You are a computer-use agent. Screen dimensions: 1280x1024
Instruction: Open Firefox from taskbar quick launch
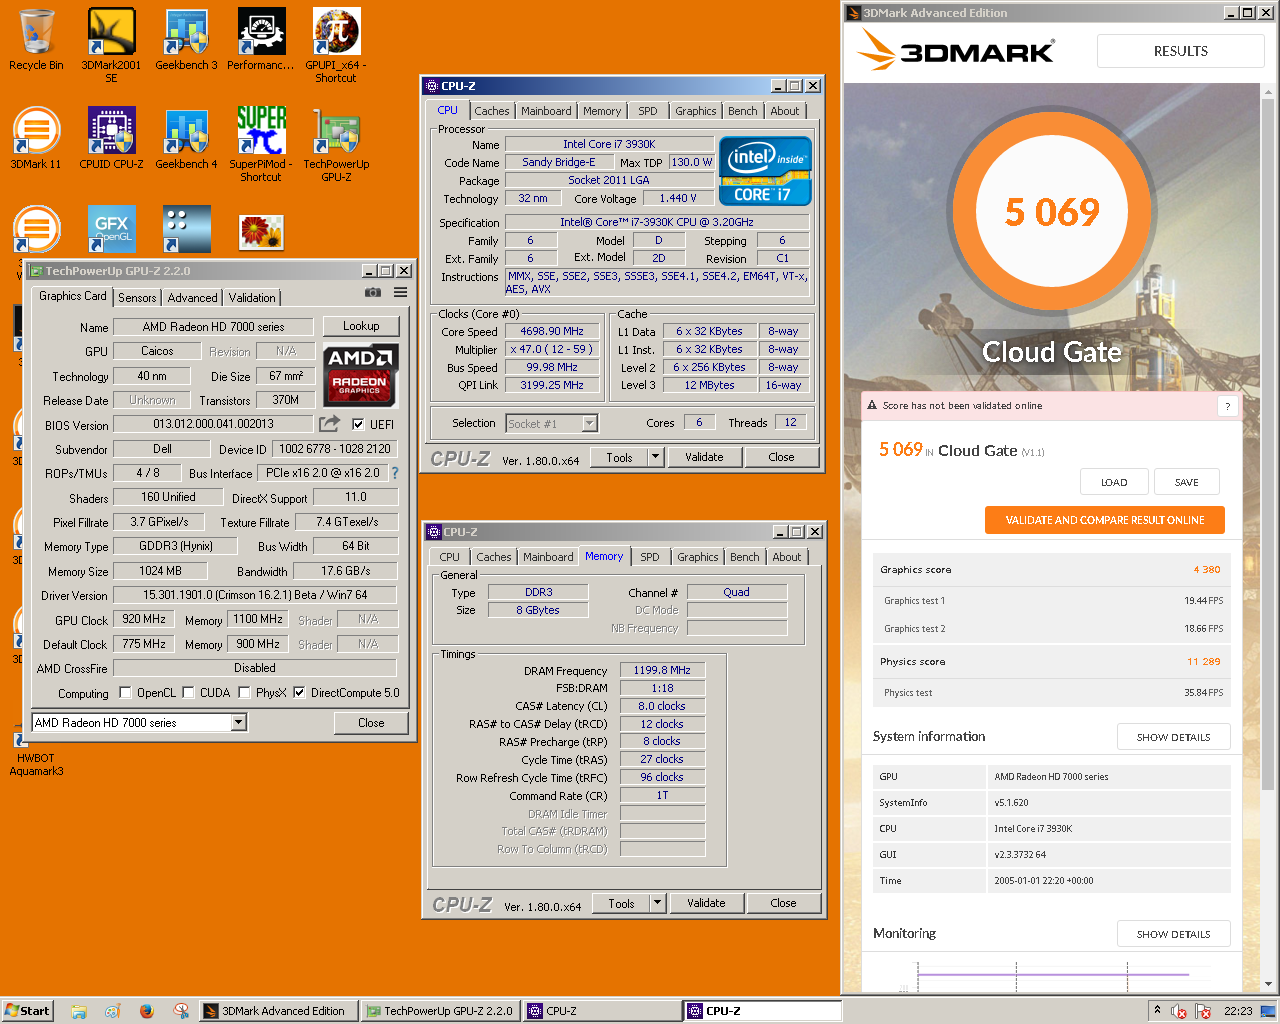point(147,1011)
